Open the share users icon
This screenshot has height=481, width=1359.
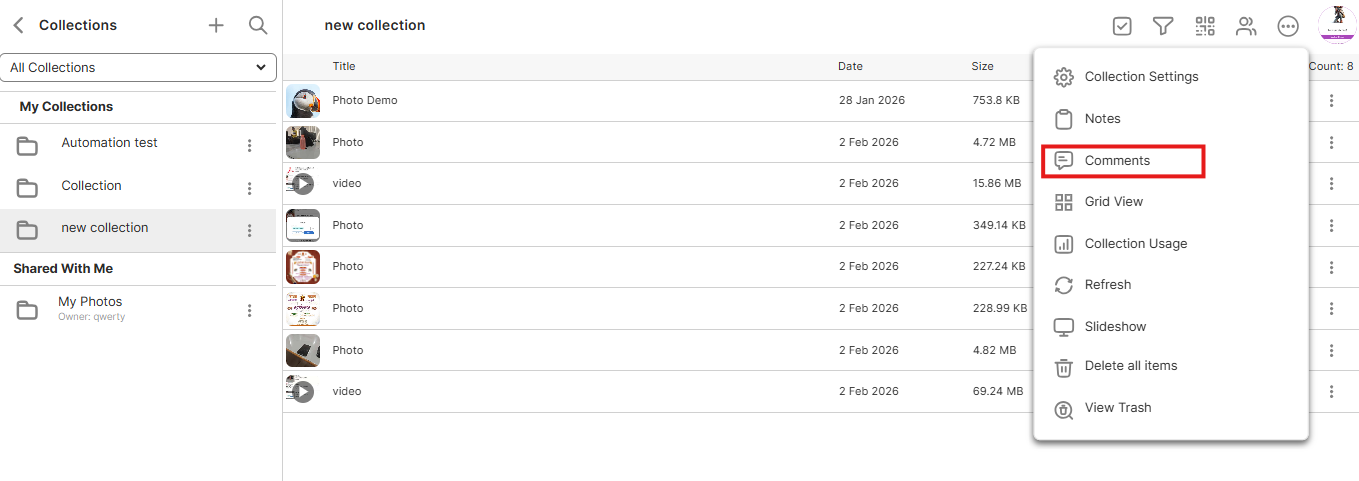click(x=1246, y=26)
